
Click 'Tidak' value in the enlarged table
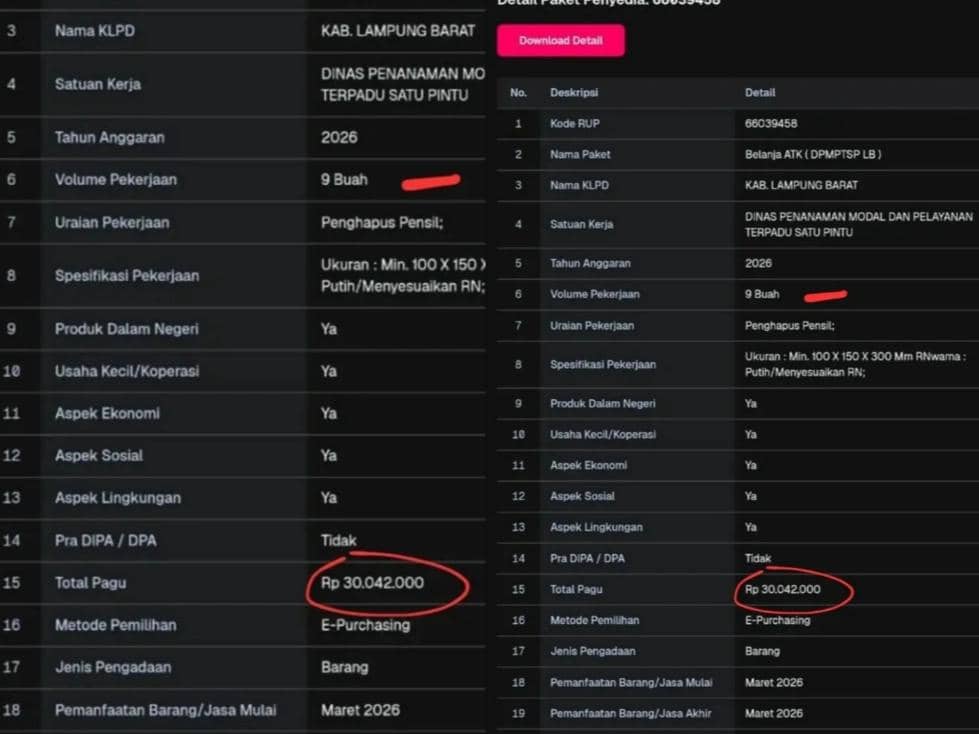[x=339, y=541]
